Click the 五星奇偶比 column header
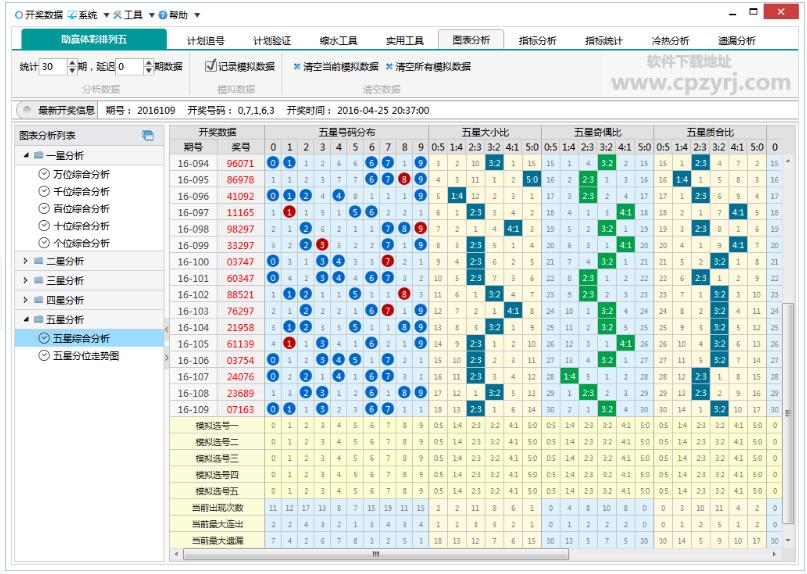This screenshot has height=574, width=807. pos(598,132)
